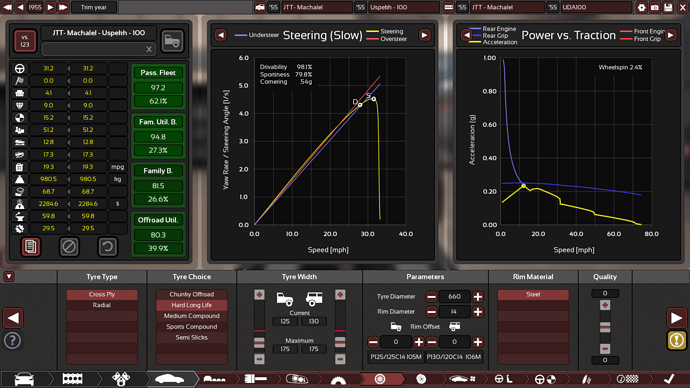Choose Hard Long Life tyre
Screen dimensions: 690x388
[191, 305]
